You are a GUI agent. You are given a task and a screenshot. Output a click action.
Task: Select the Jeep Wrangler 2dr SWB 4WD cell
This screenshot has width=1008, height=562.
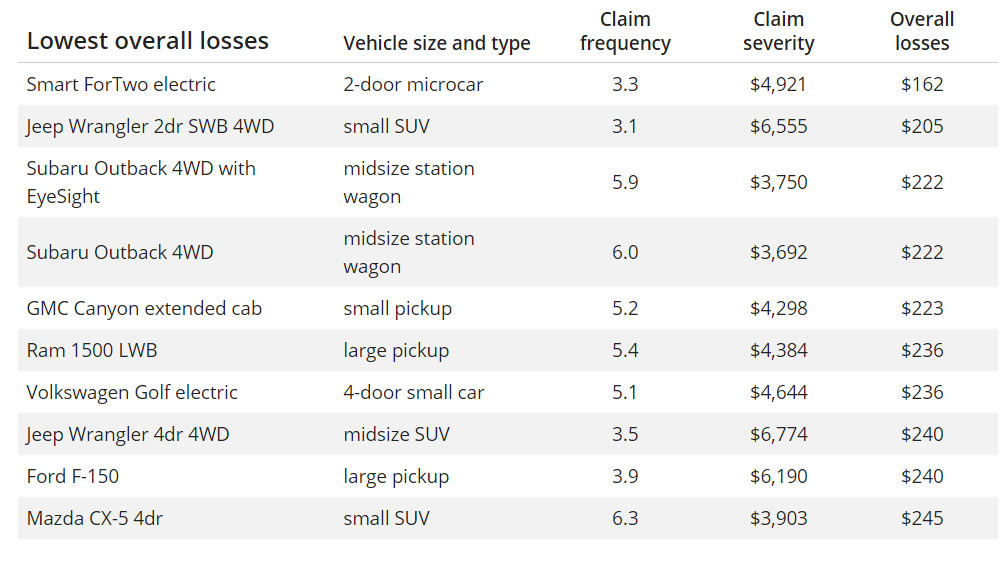coord(150,127)
